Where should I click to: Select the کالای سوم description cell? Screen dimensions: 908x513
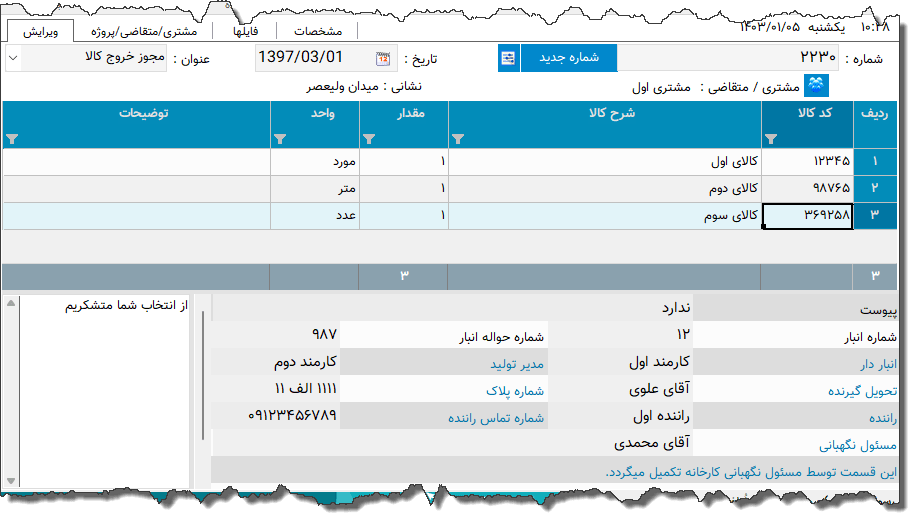pos(605,215)
